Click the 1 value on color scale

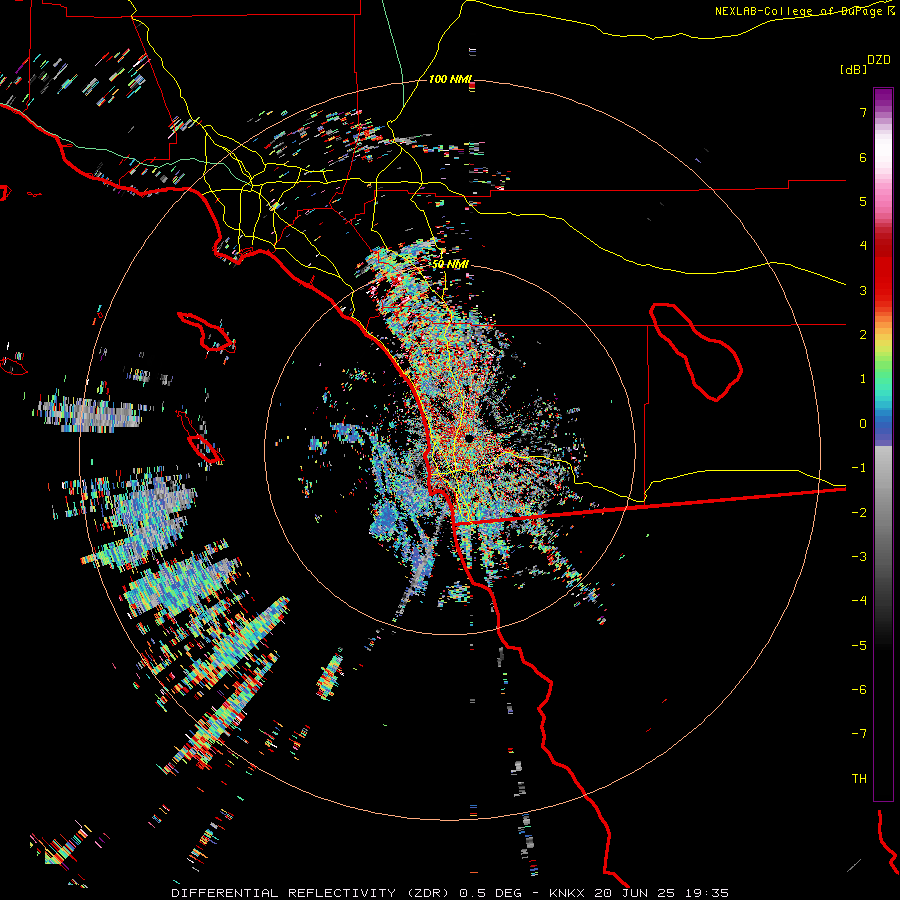pyautogui.click(x=863, y=379)
